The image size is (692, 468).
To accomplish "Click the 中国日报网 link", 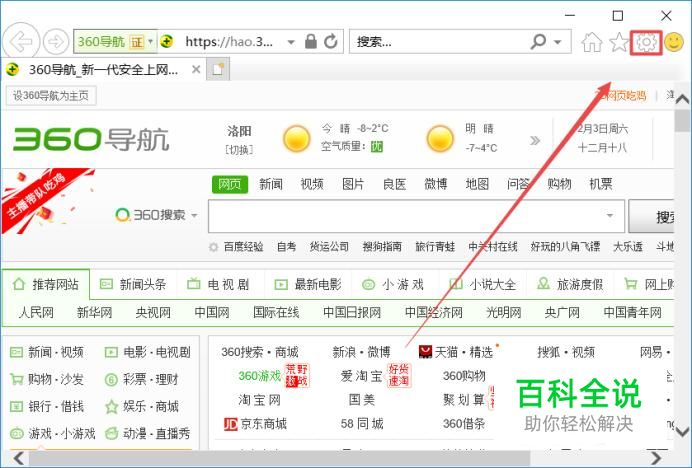I will pyautogui.click(x=352, y=313).
